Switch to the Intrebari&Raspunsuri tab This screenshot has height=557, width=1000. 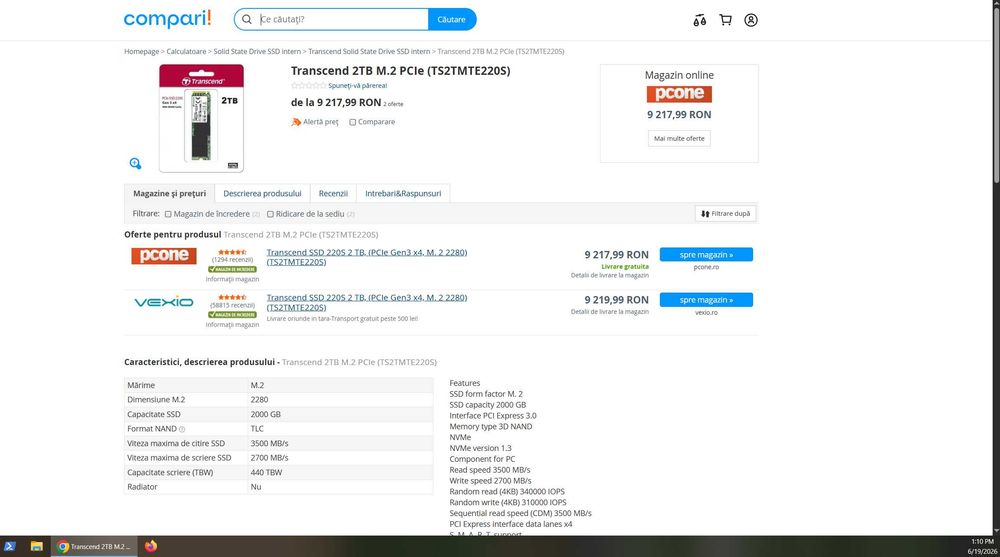coord(403,193)
